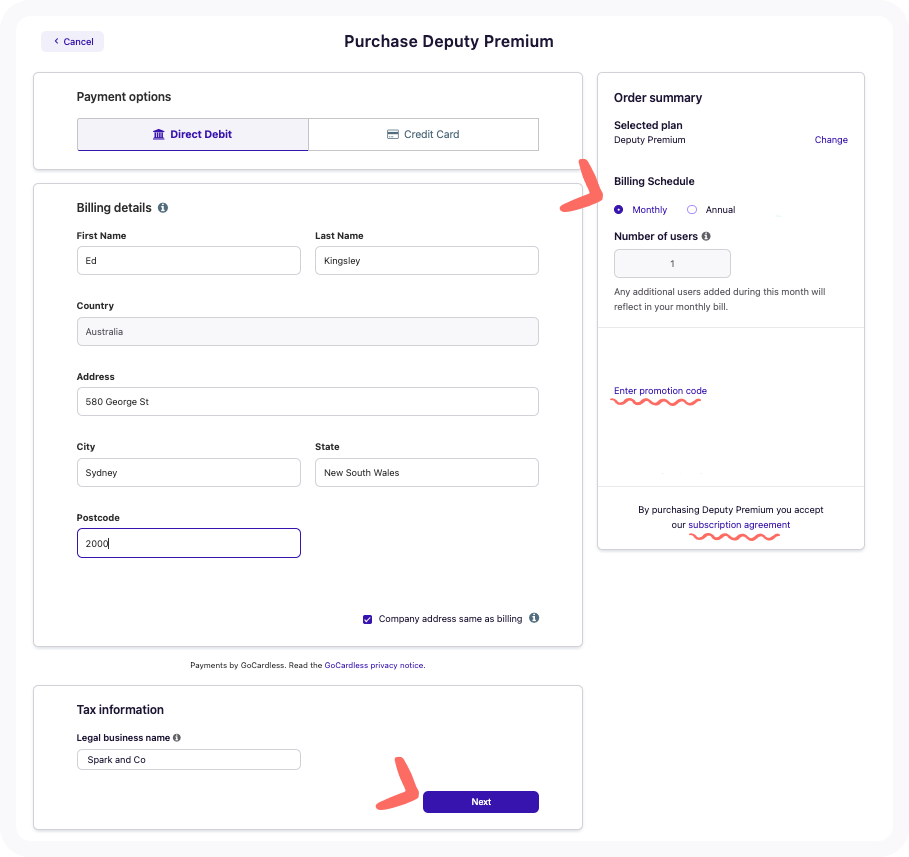Click the info icon beside Number of users
Image resolution: width=909 pixels, height=857 pixels.
pyautogui.click(x=707, y=236)
